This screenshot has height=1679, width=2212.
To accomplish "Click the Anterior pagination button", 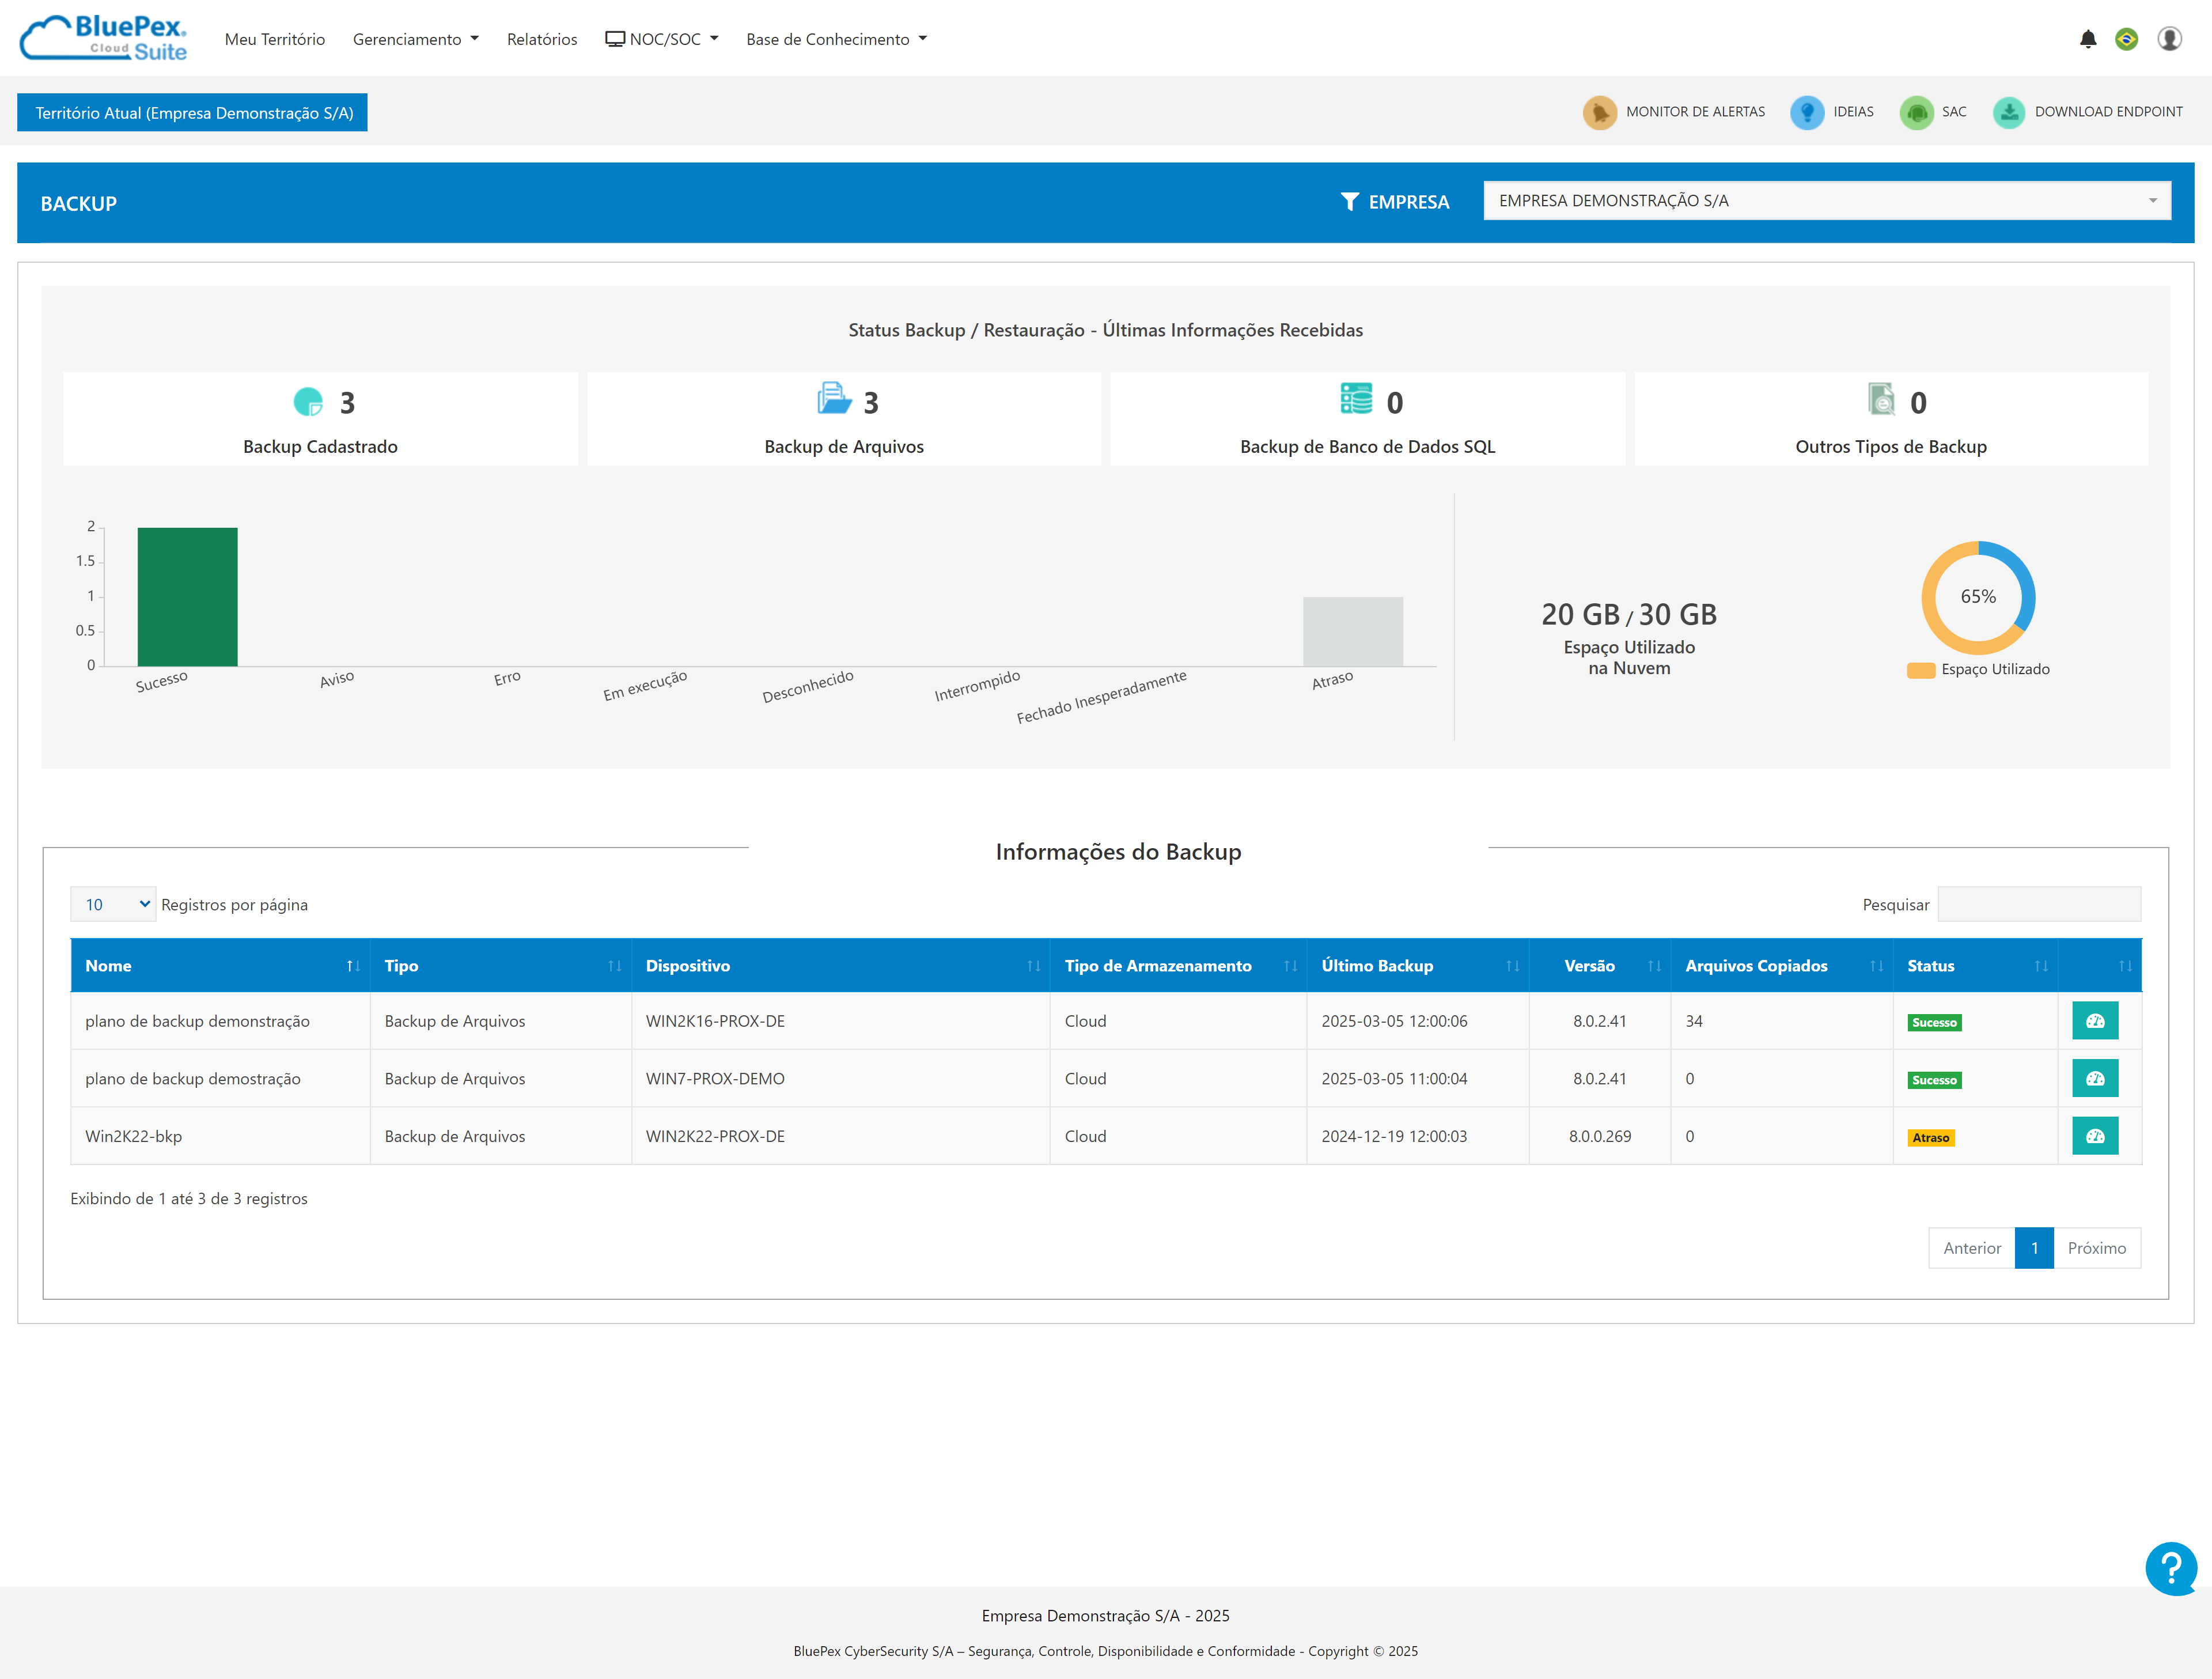I will (1971, 1248).
